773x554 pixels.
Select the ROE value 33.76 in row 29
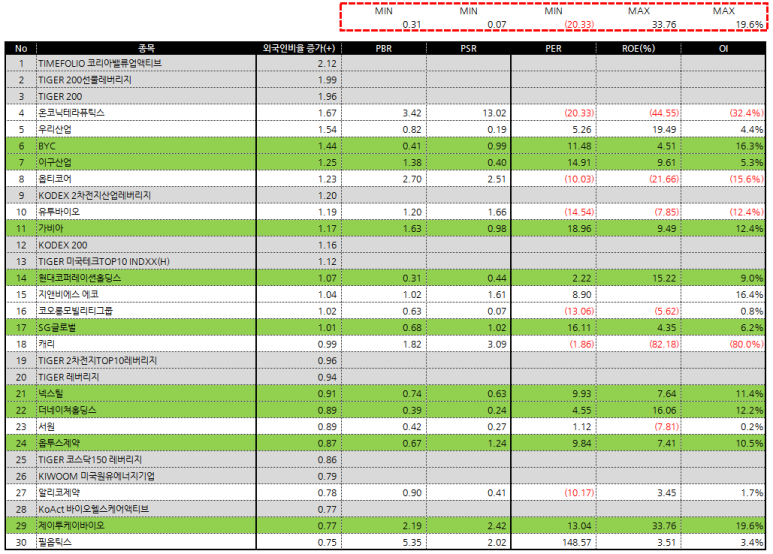coord(664,526)
